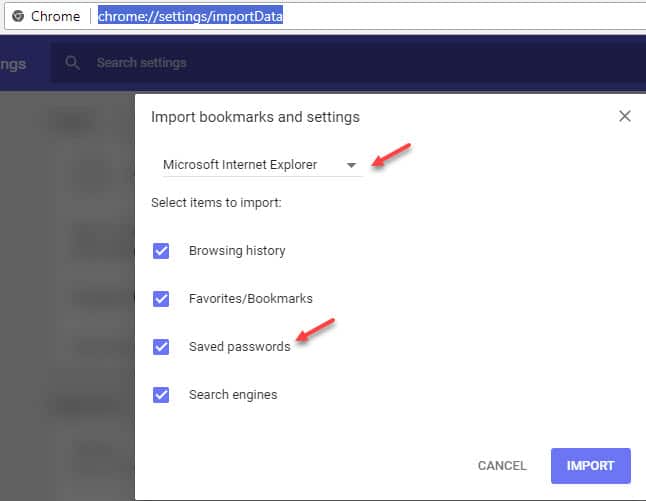This screenshot has height=501, width=646.
Task: Toggle the Favorites/Bookmarks checkbox
Action: tap(161, 299)
